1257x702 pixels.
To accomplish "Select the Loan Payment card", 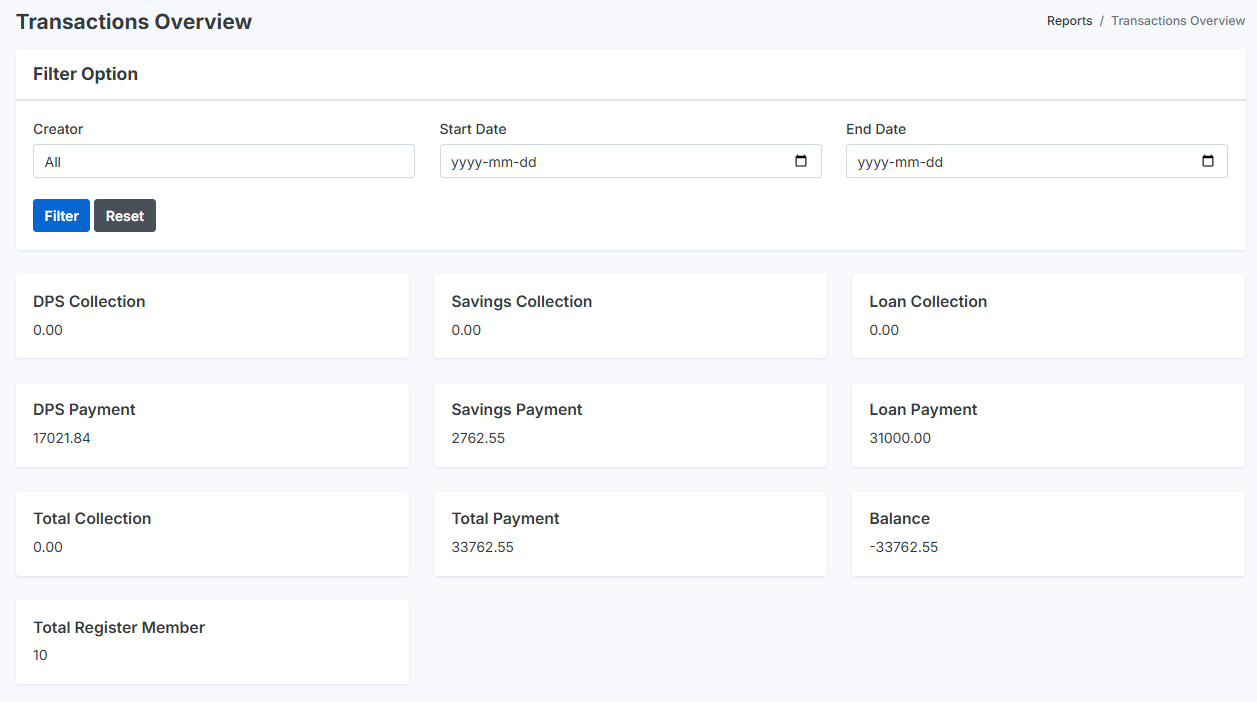I will tap(1048, 424).
